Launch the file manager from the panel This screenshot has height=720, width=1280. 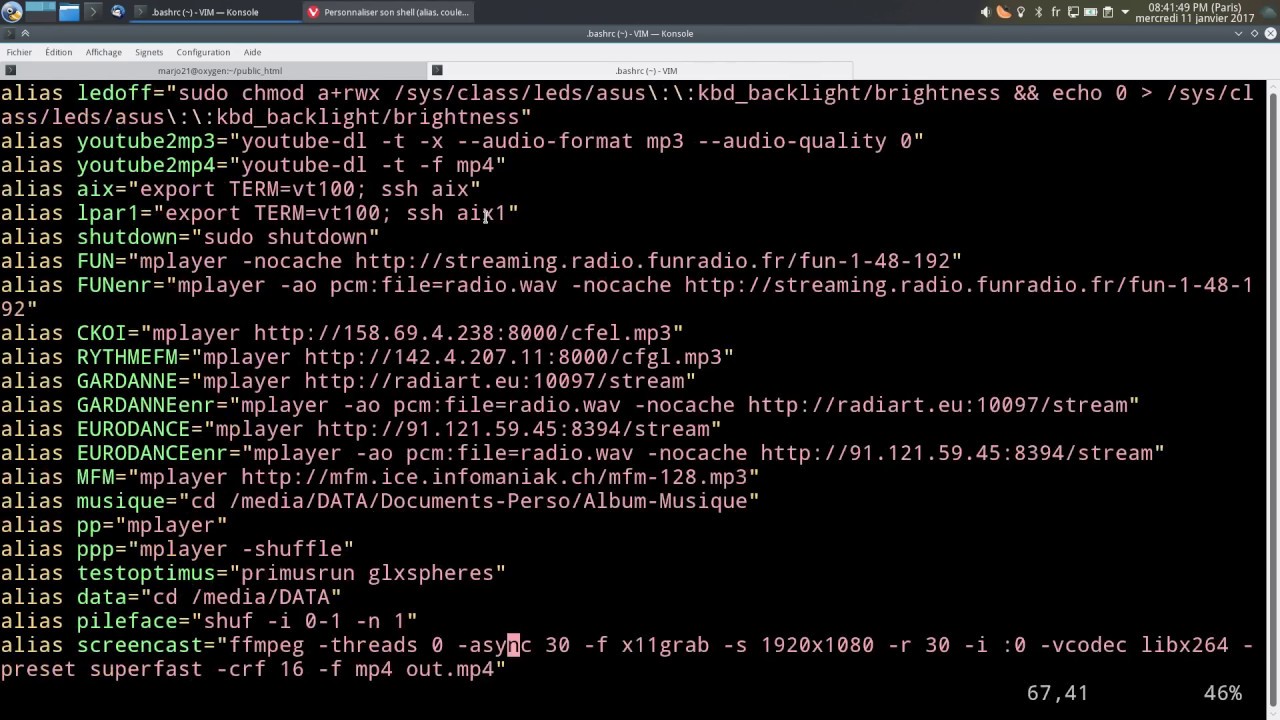69,12
